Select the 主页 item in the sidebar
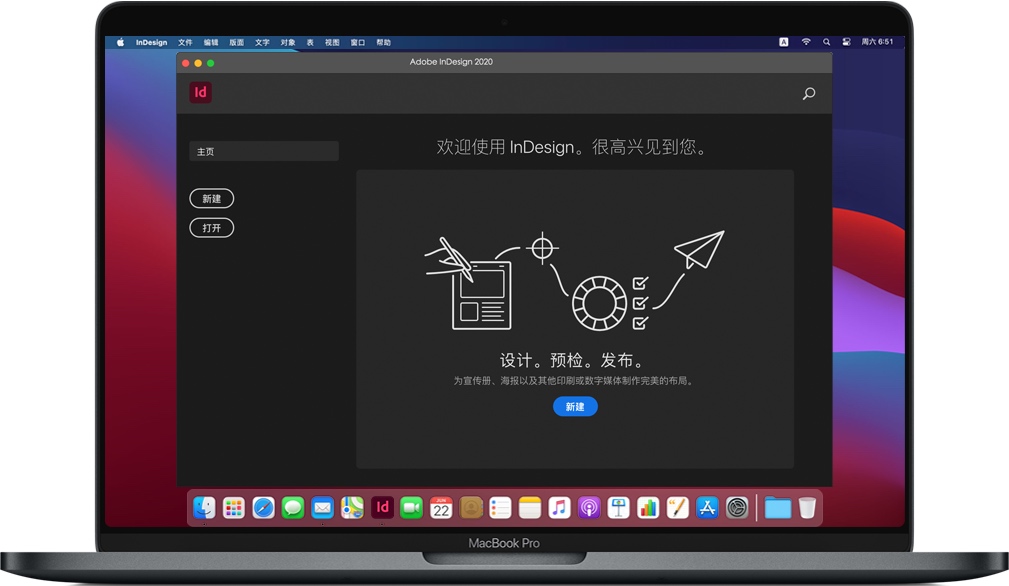1009x586 pixels. (264, 152)
